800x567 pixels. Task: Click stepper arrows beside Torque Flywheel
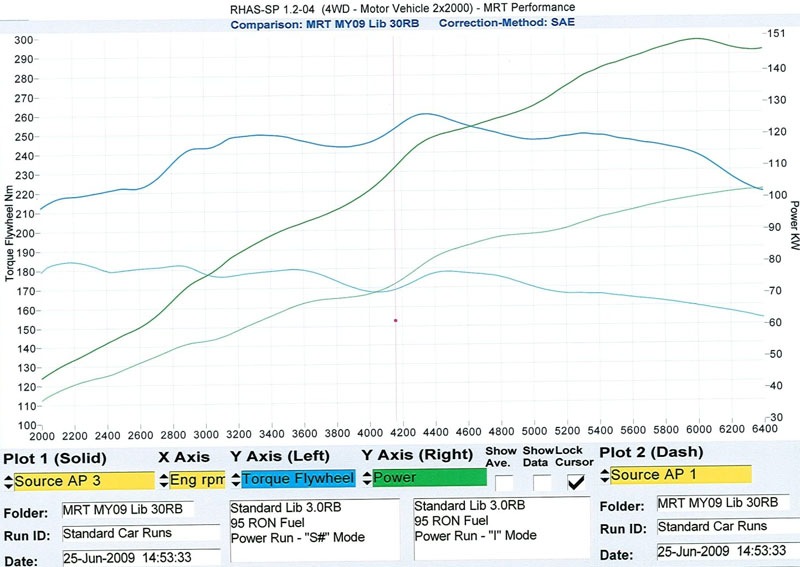236,479
